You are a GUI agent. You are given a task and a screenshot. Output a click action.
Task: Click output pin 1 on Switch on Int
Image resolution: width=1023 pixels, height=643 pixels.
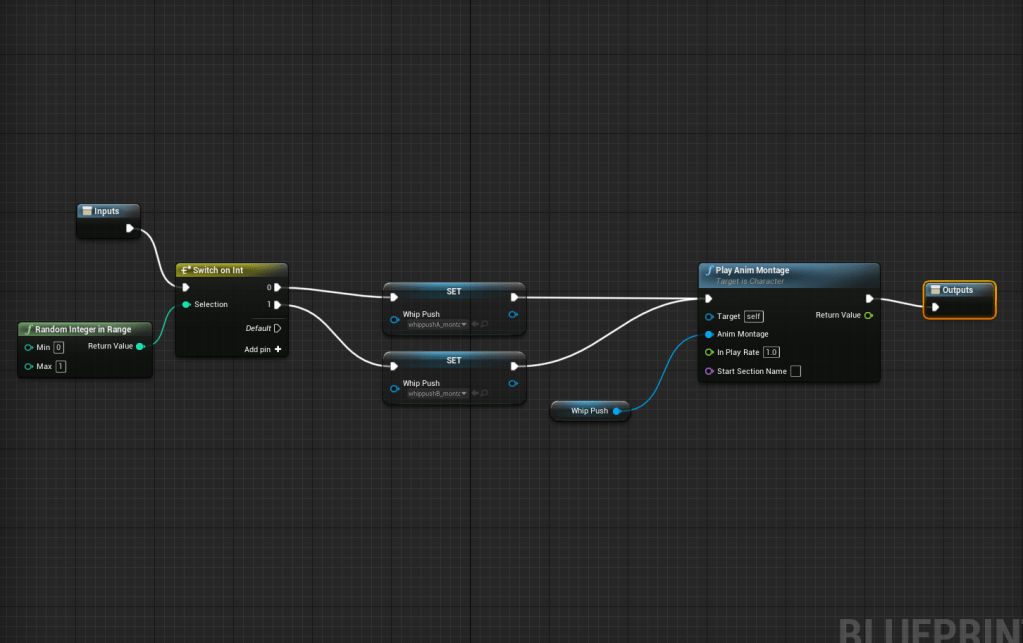pyautogui.click(x=277, y=305)
